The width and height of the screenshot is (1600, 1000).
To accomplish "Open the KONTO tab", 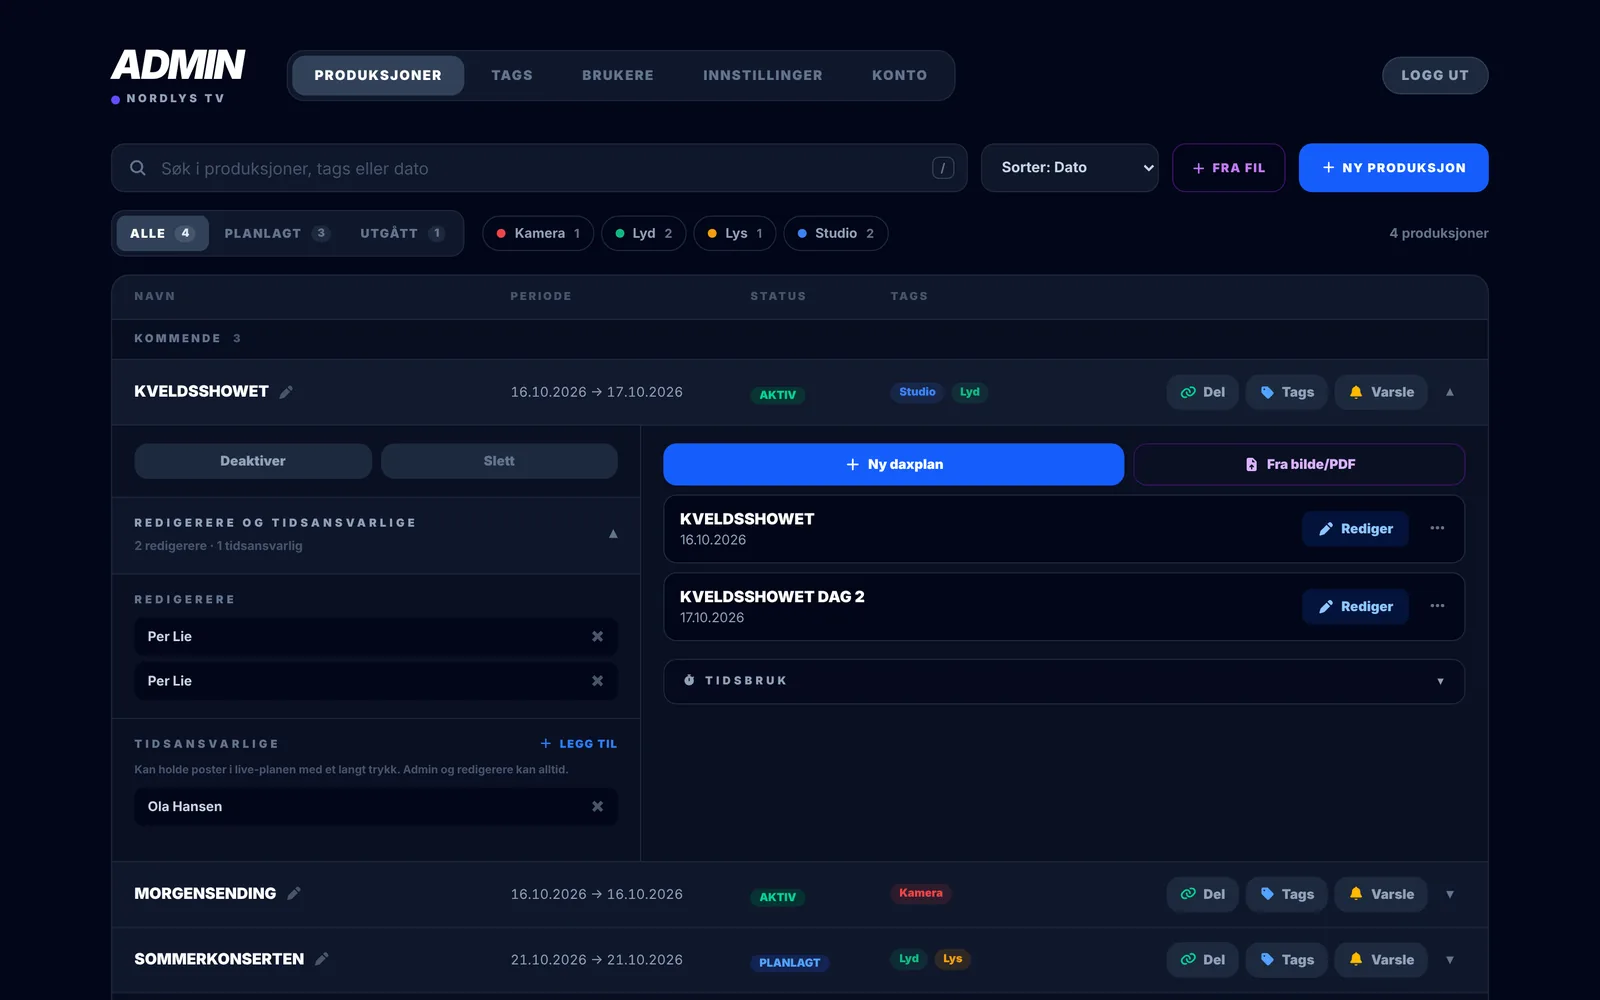I will 900,75.
